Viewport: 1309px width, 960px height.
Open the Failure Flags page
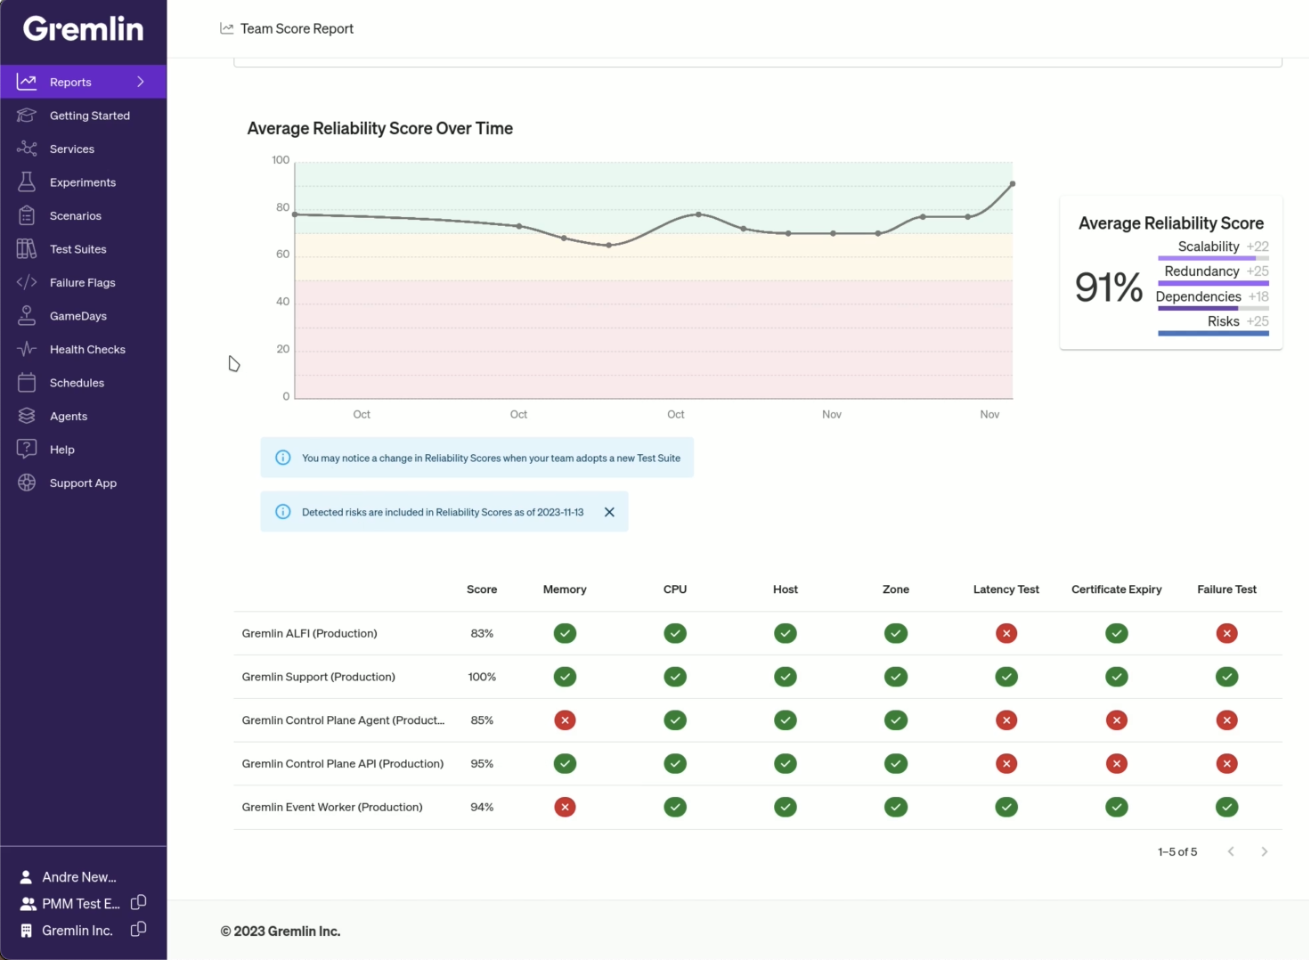click(84, 282)
